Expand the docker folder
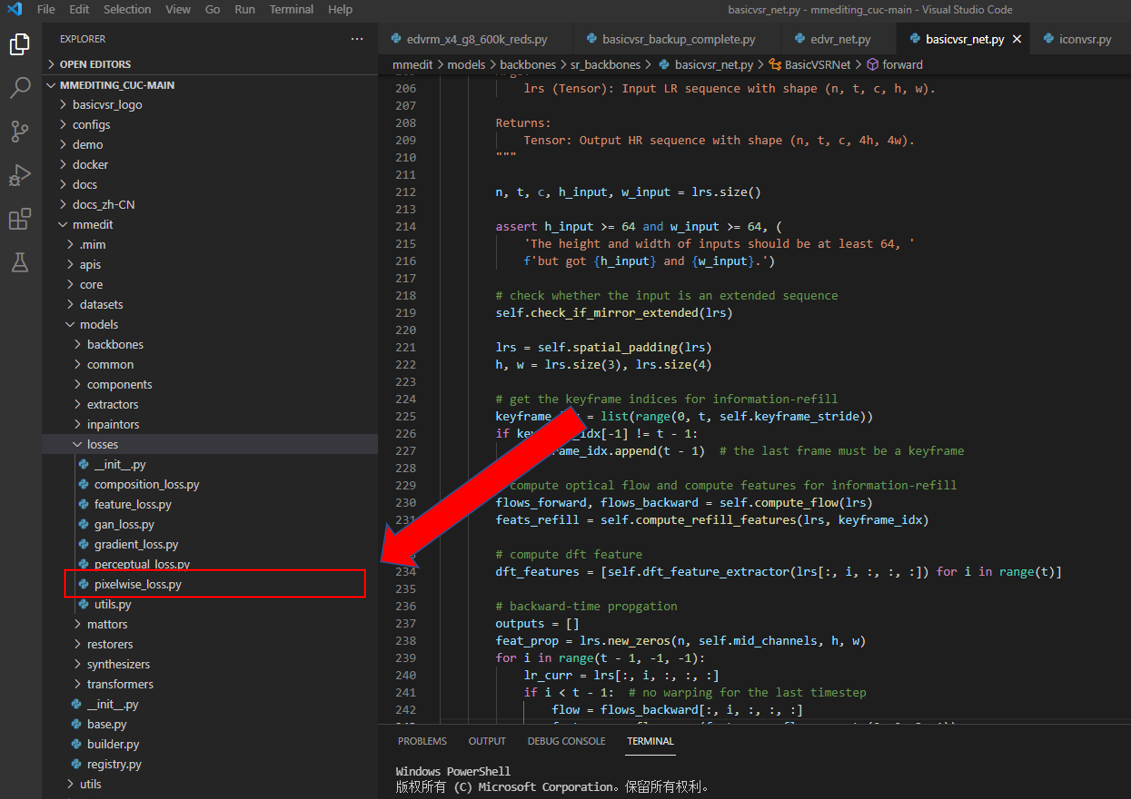 [210, 164]
